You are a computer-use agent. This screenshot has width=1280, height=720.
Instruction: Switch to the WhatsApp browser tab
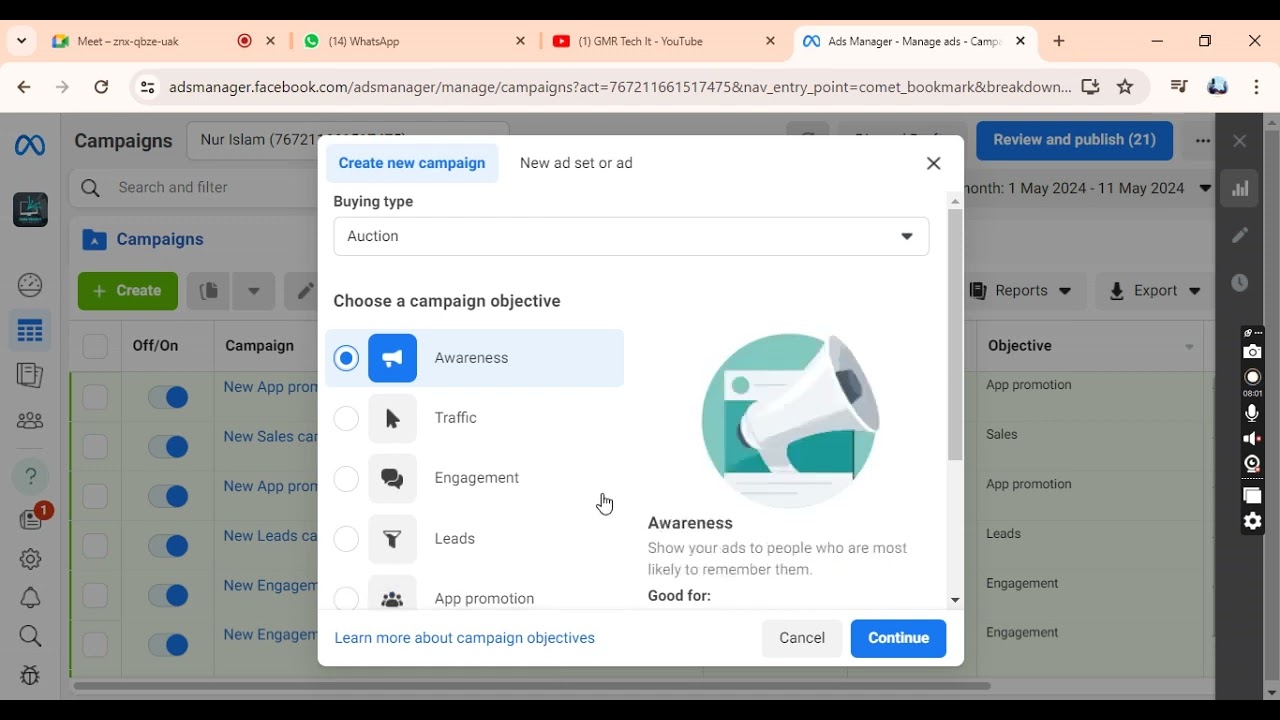coord(414,42)
